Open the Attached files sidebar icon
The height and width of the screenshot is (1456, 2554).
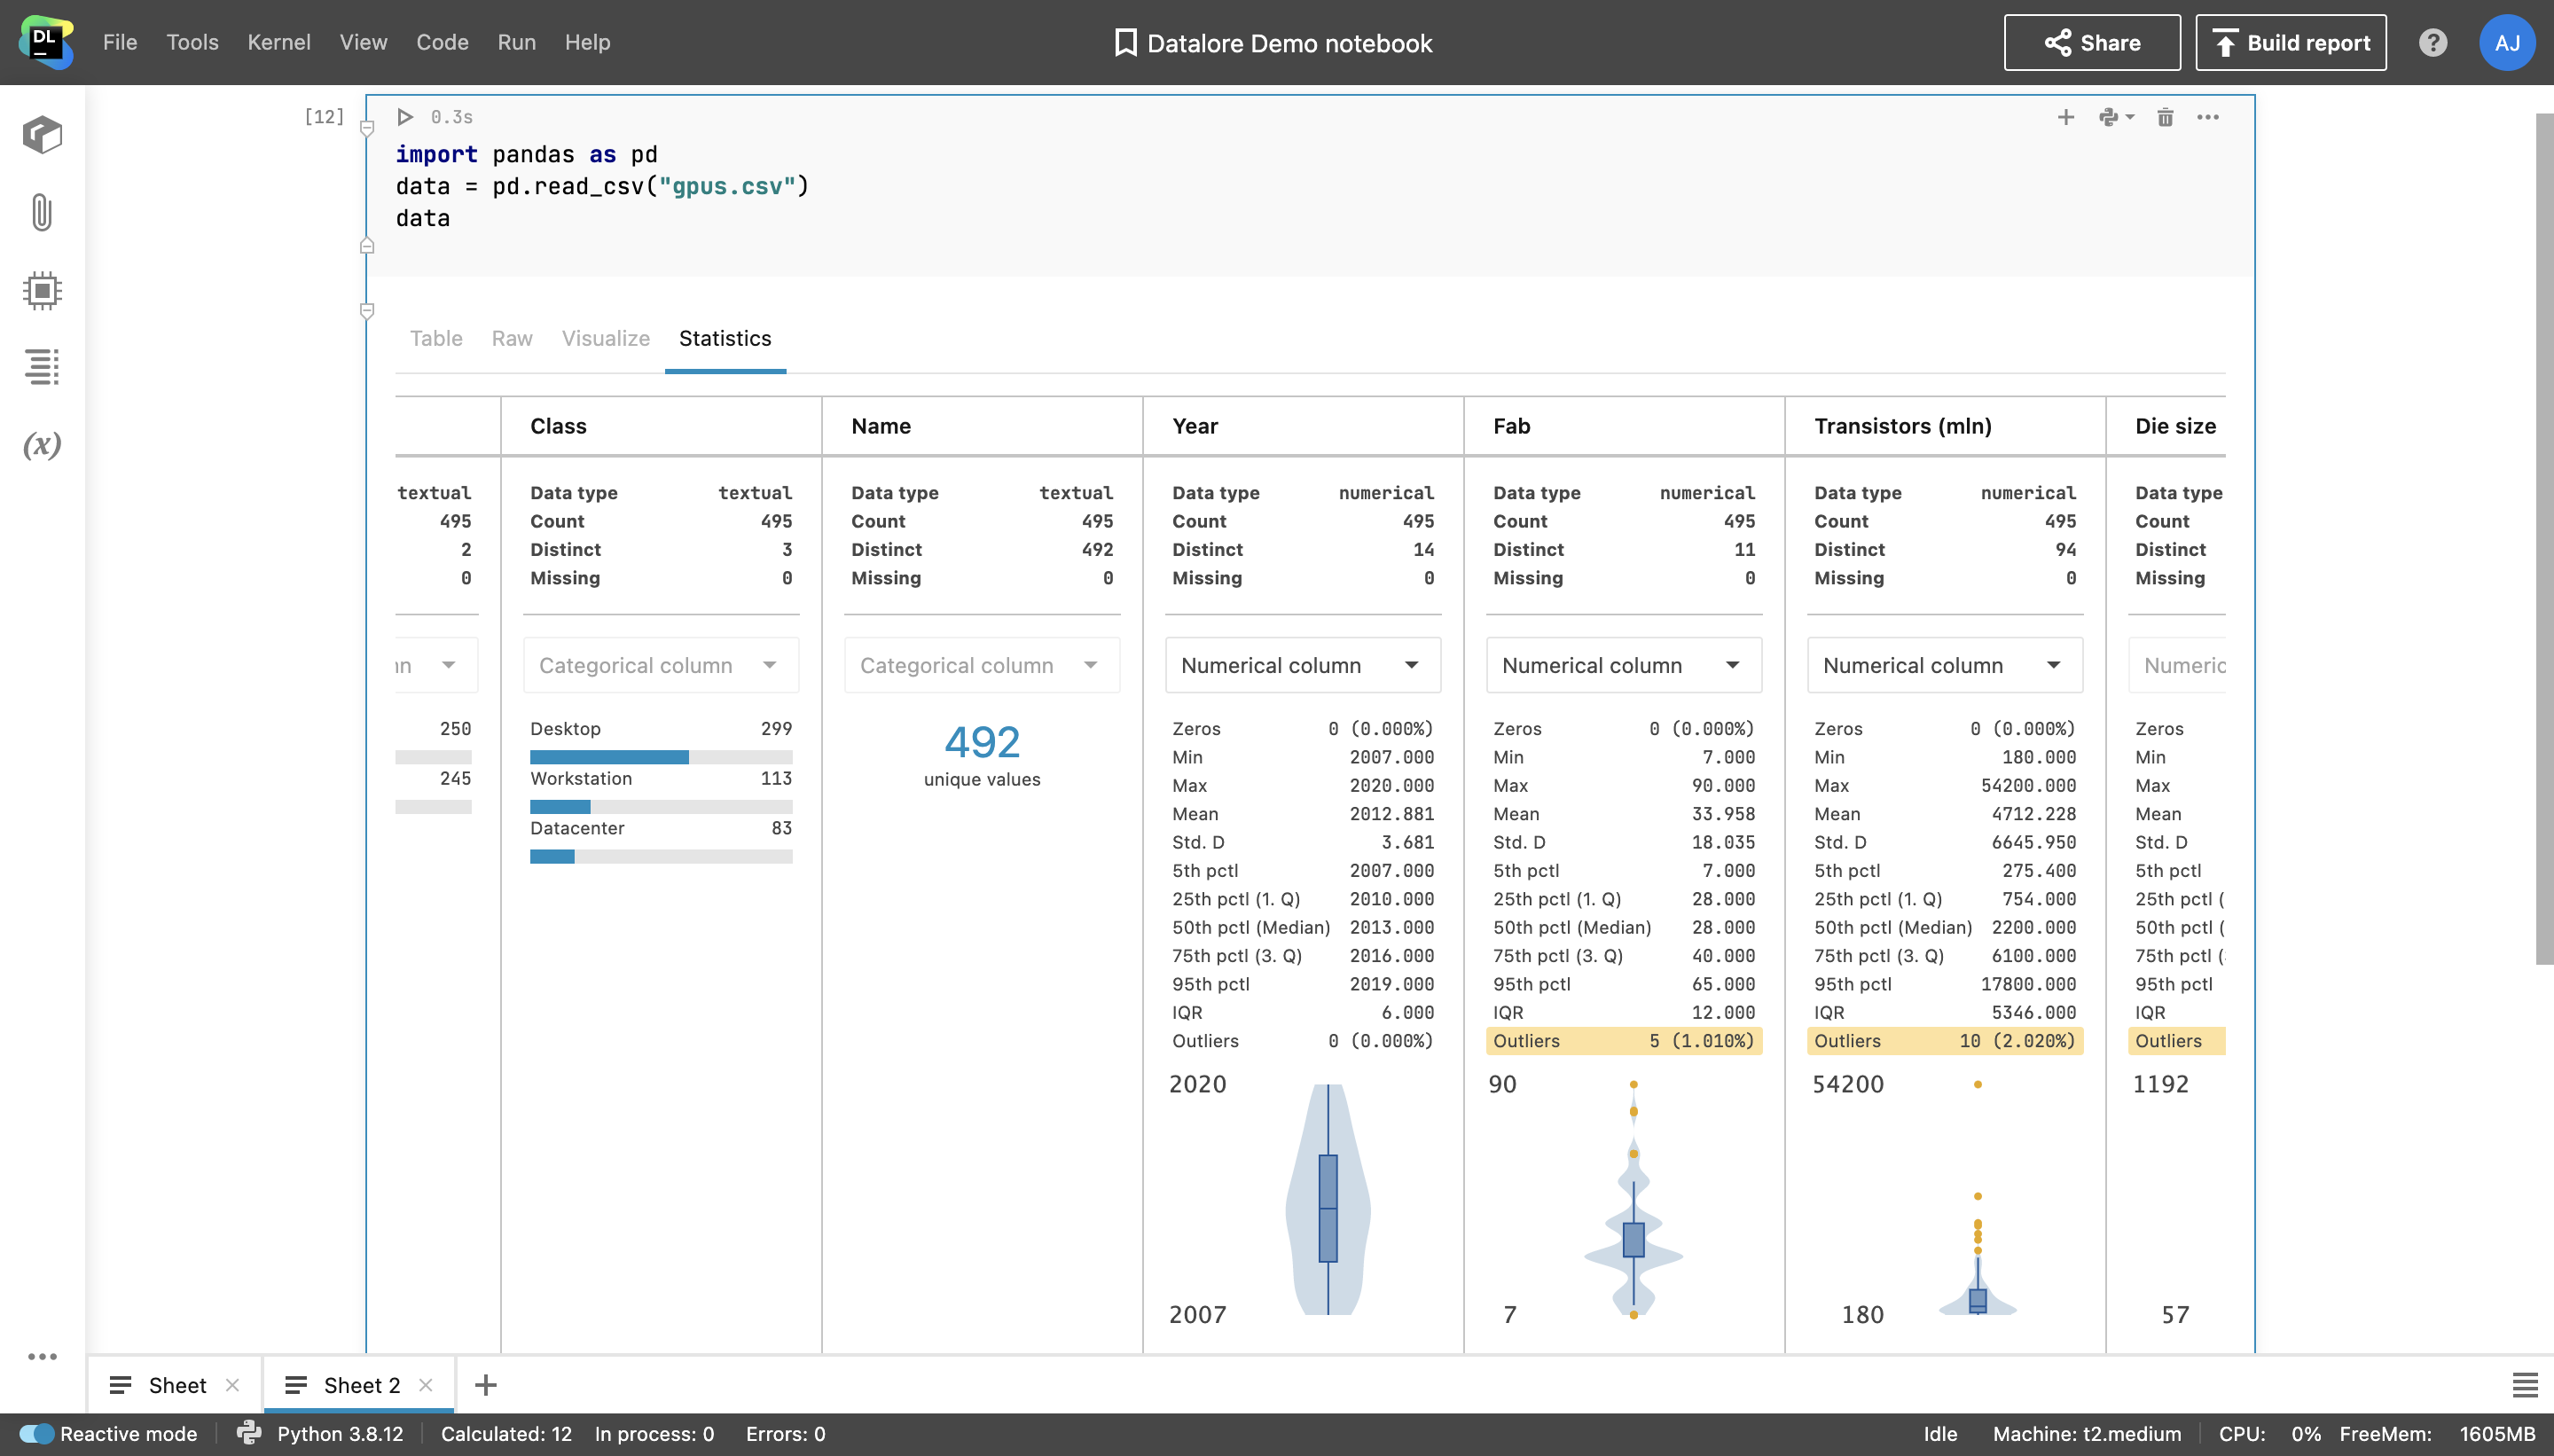(42, 212)
